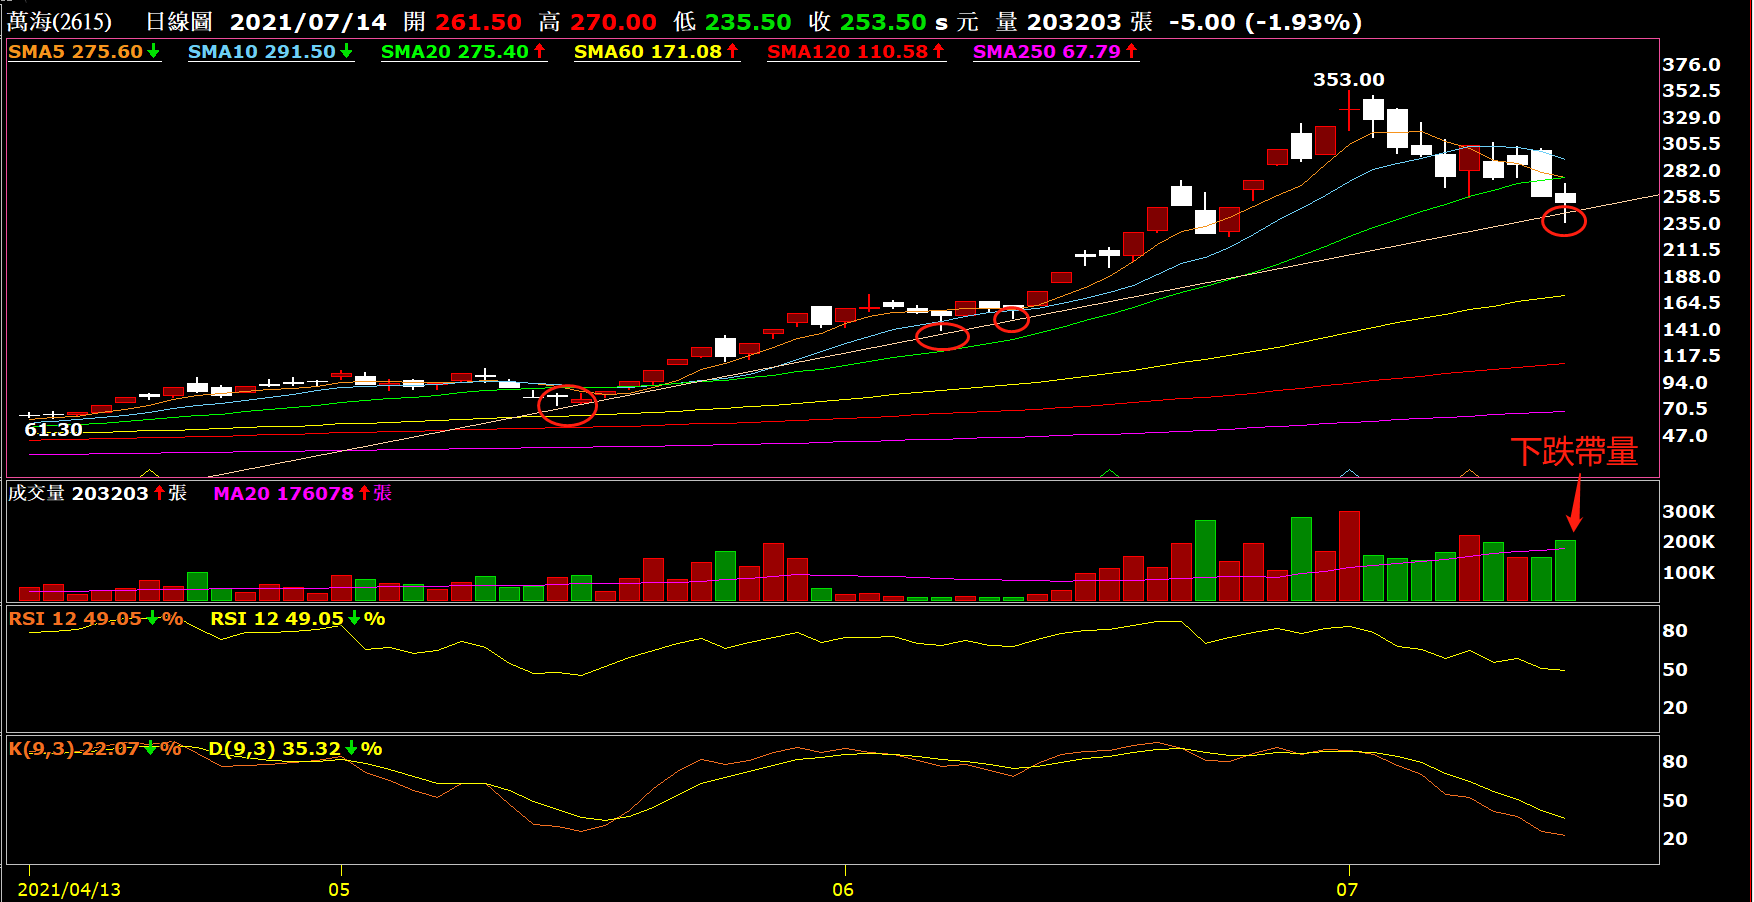Click the 2021/04/13 date on the time axis
This screenshot has width=1754, height=902.
[69, 889]
